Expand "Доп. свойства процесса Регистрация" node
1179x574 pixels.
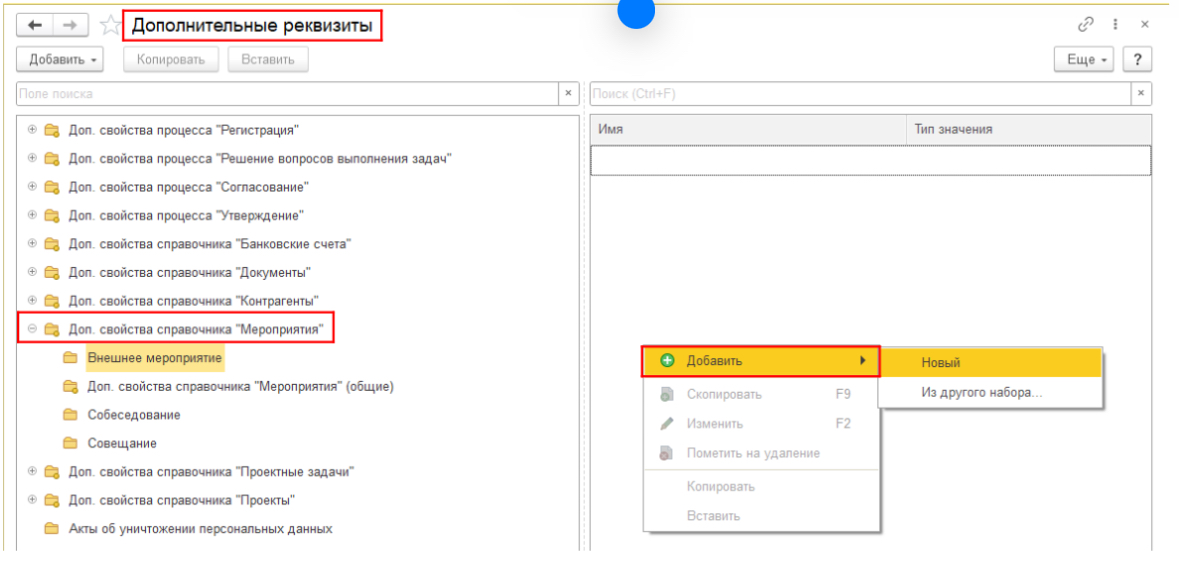click(x=32, y=129)
